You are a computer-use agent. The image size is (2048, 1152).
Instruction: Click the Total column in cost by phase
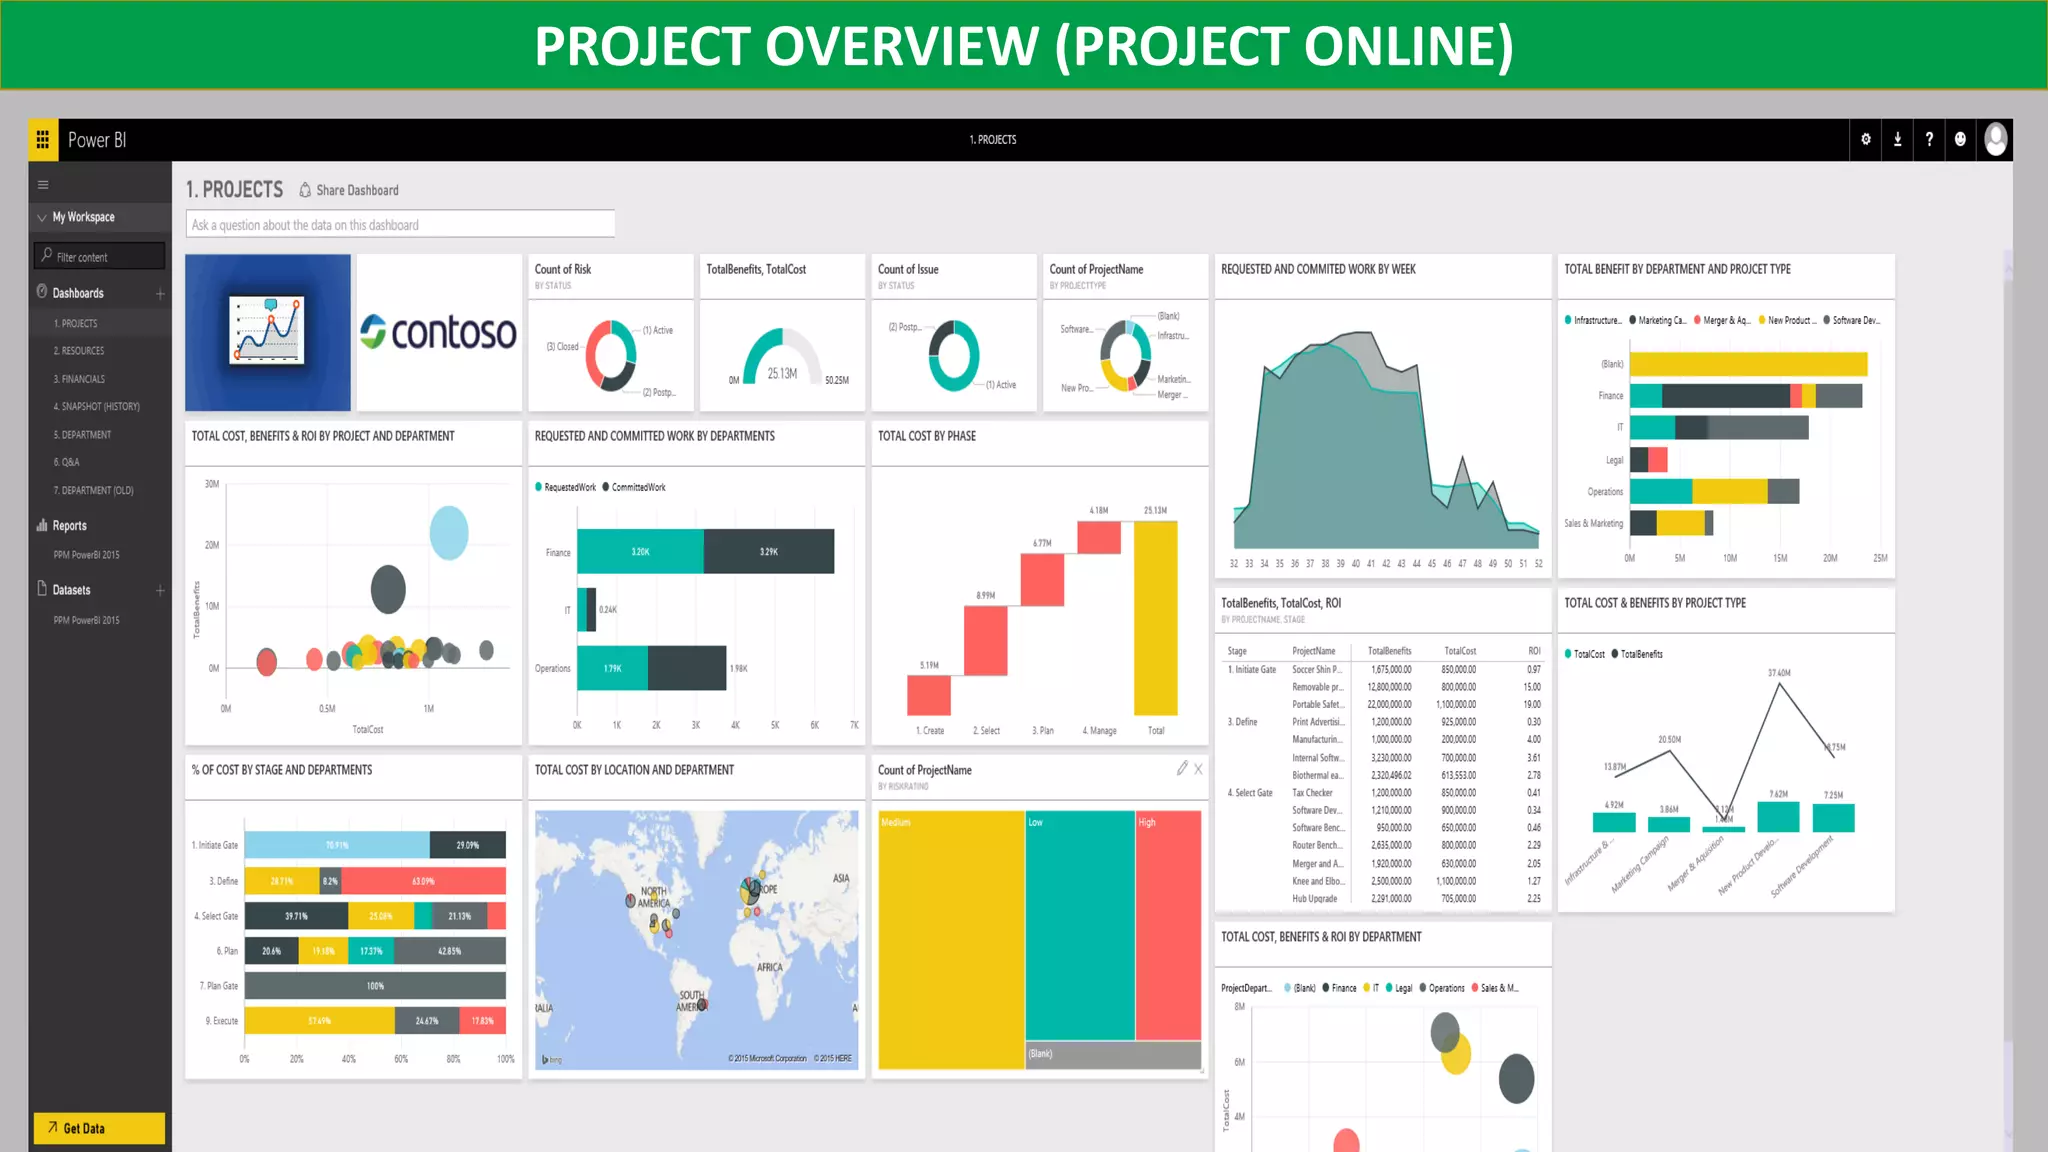1155,618
